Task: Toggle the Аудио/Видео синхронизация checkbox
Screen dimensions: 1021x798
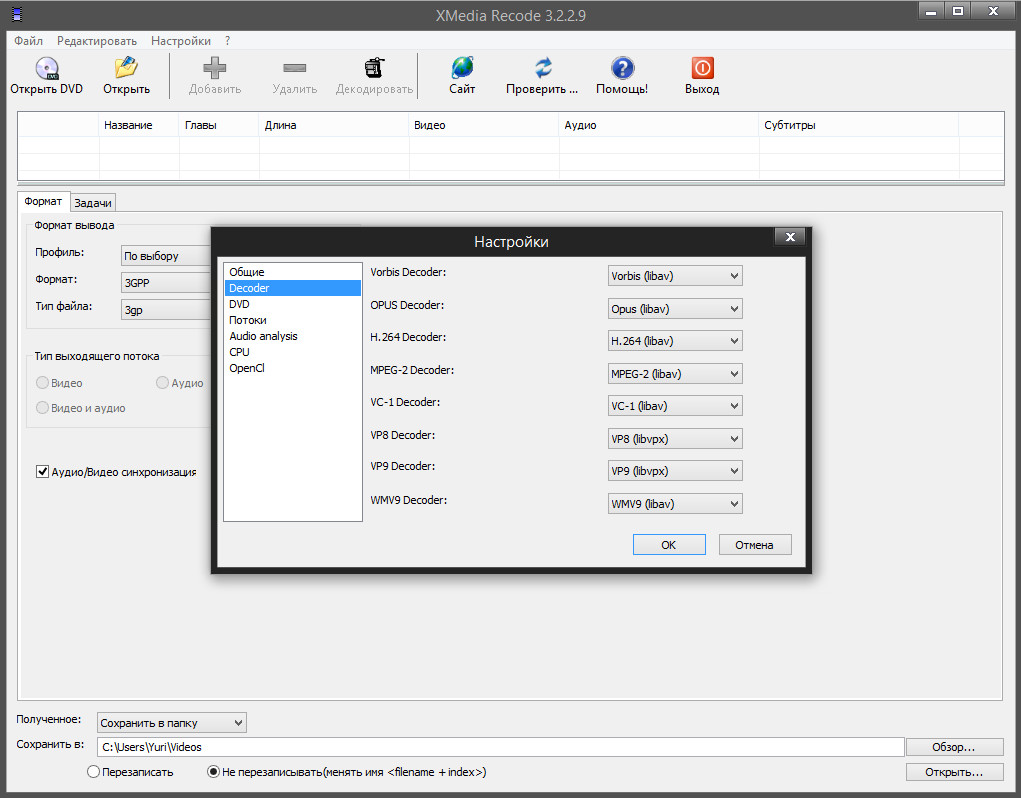Action: tap(42, 471)
